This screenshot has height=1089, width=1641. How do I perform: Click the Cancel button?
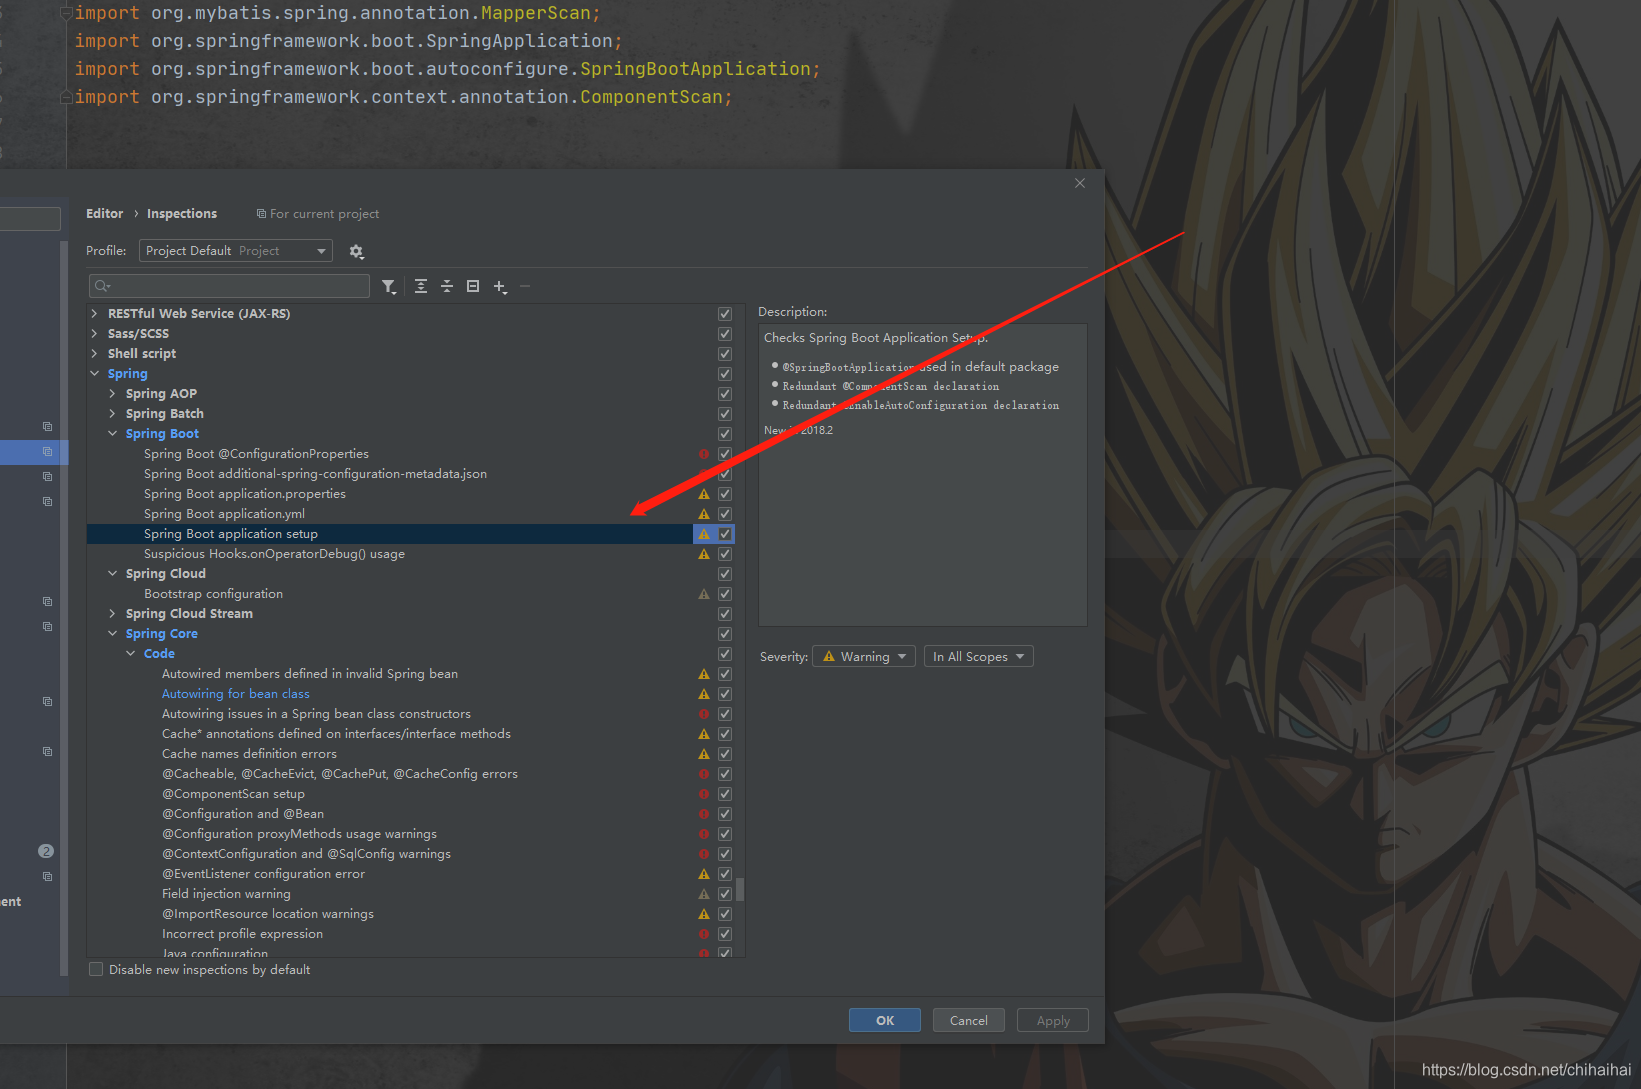969,1020
